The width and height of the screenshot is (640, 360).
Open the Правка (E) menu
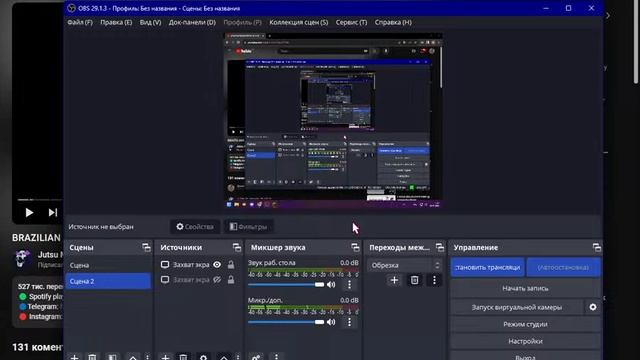click(x=116, y=22)
